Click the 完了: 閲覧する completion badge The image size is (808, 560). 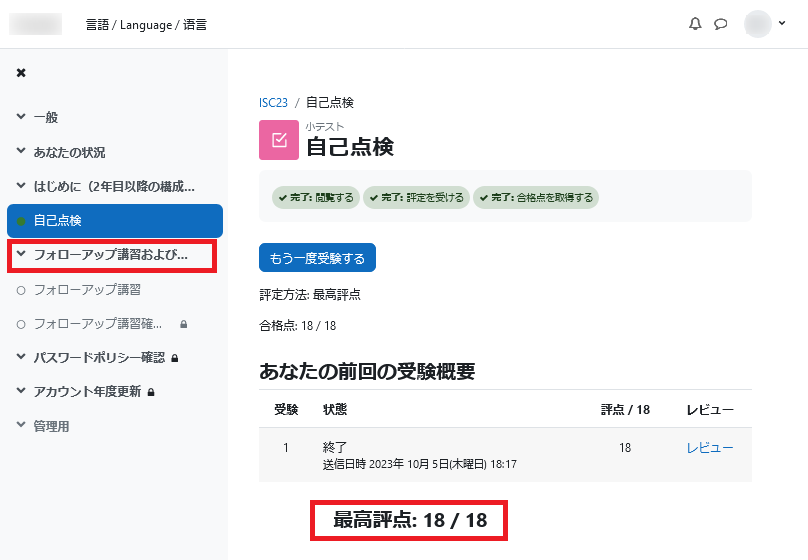(316, 197)
